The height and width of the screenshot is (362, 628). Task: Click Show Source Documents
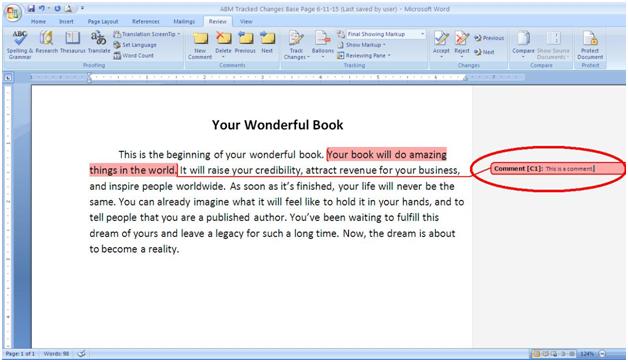[553, 44]
